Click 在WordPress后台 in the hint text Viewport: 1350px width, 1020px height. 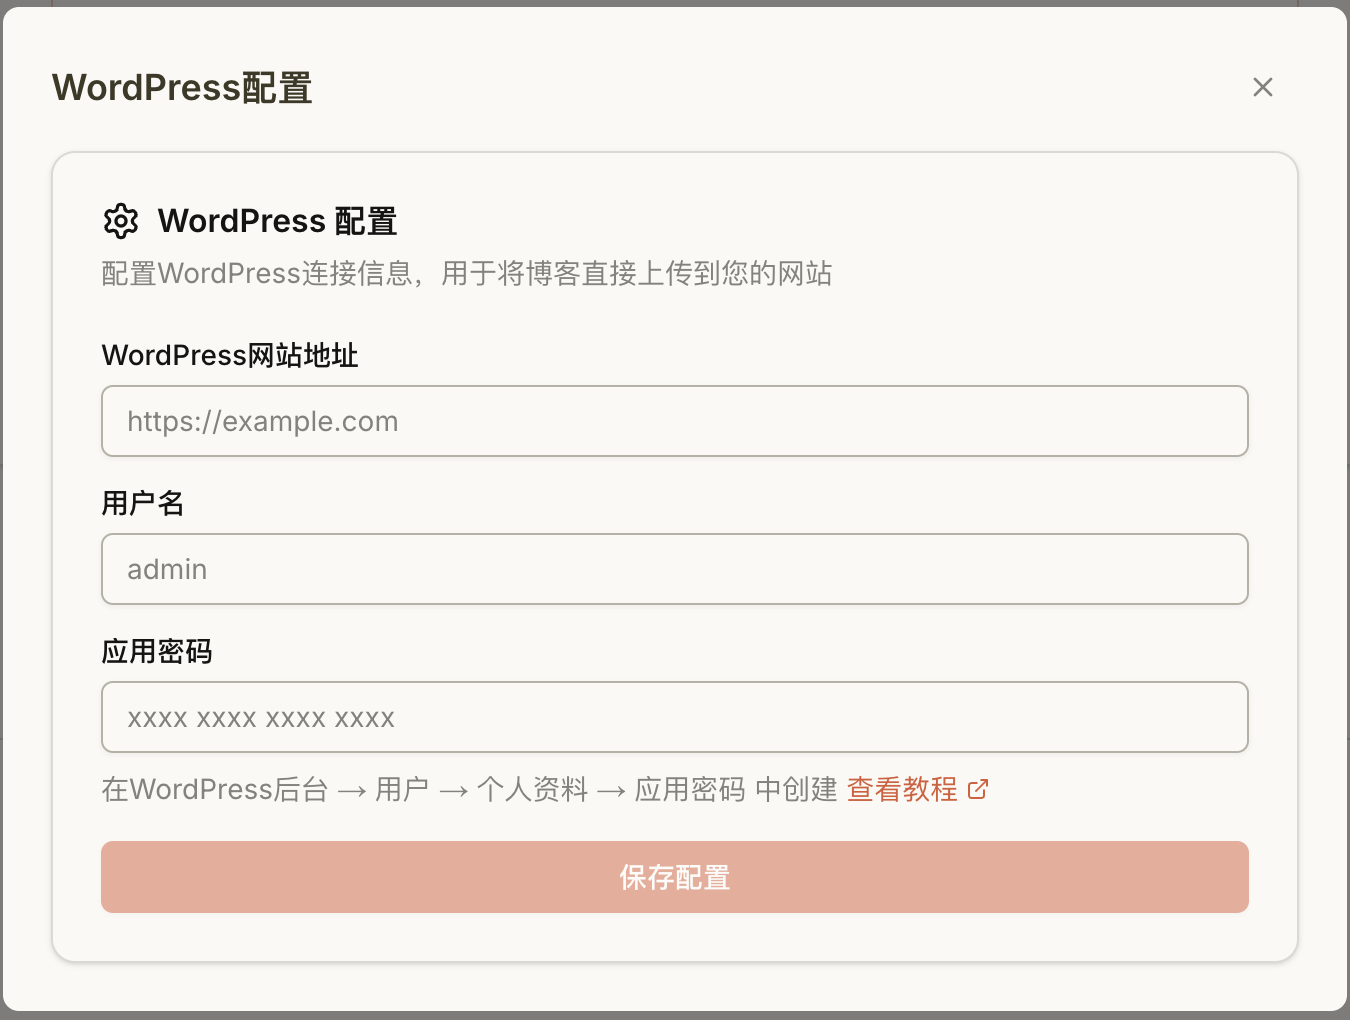[215, 790]
